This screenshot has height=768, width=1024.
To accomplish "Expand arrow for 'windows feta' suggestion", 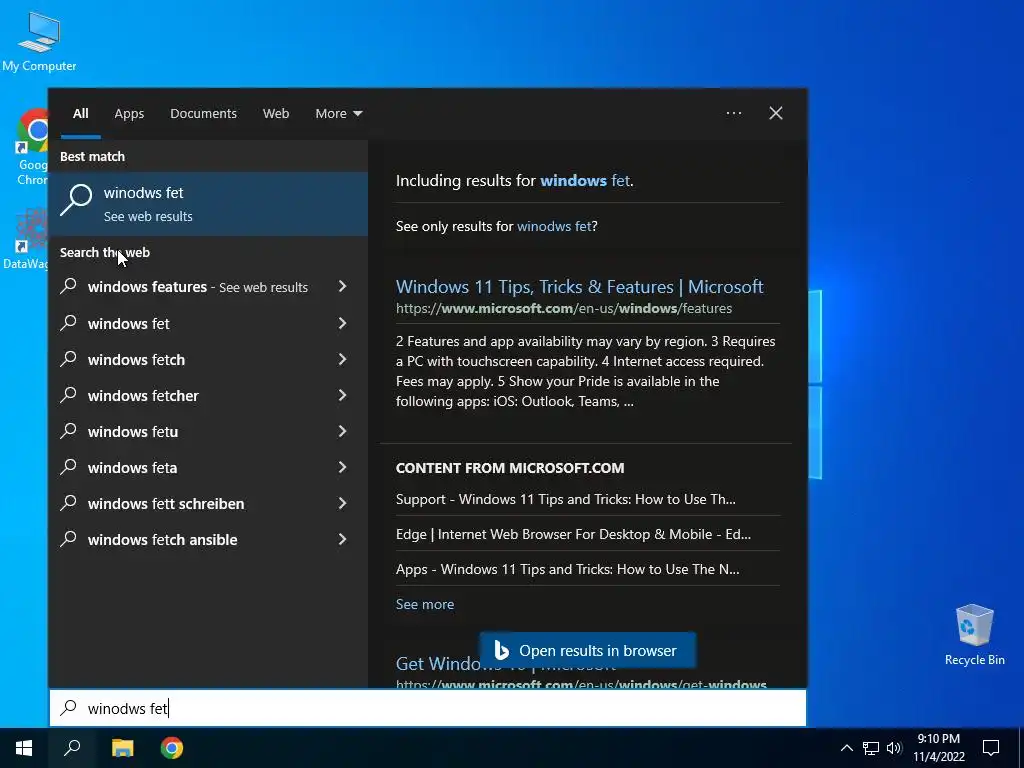I will click(342, 467).
